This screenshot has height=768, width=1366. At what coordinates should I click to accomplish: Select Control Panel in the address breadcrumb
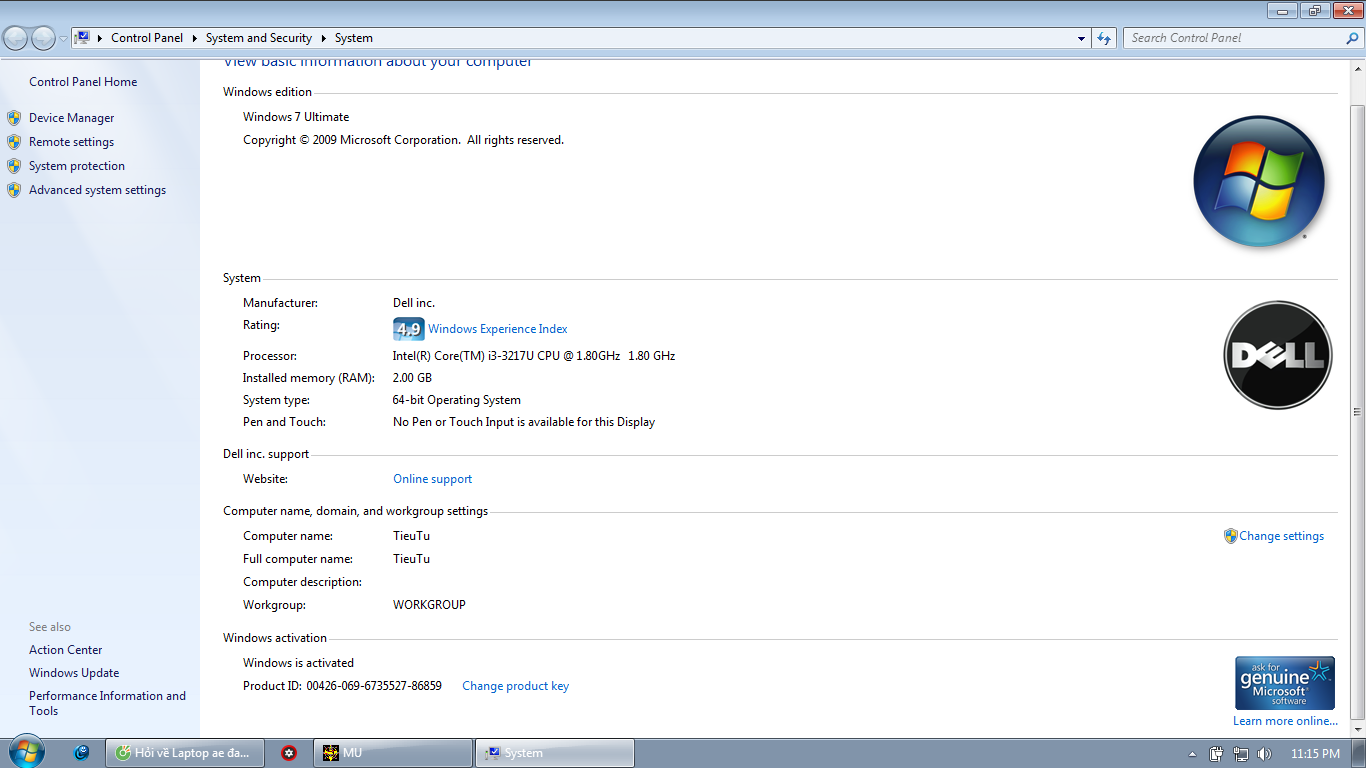[x=147, y=38]
